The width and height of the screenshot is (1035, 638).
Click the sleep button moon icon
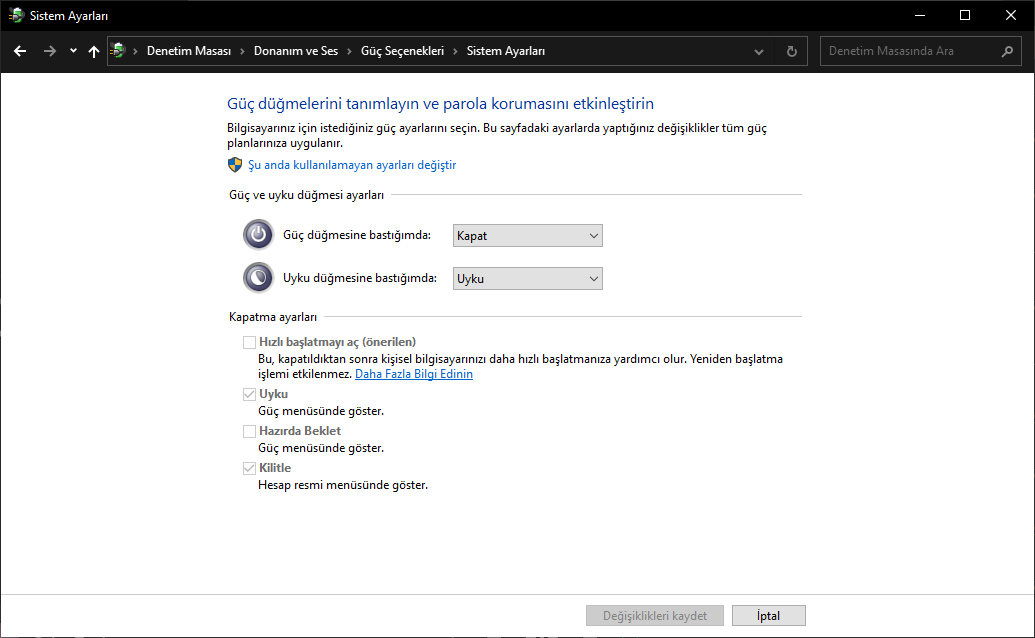click(258, 277)
